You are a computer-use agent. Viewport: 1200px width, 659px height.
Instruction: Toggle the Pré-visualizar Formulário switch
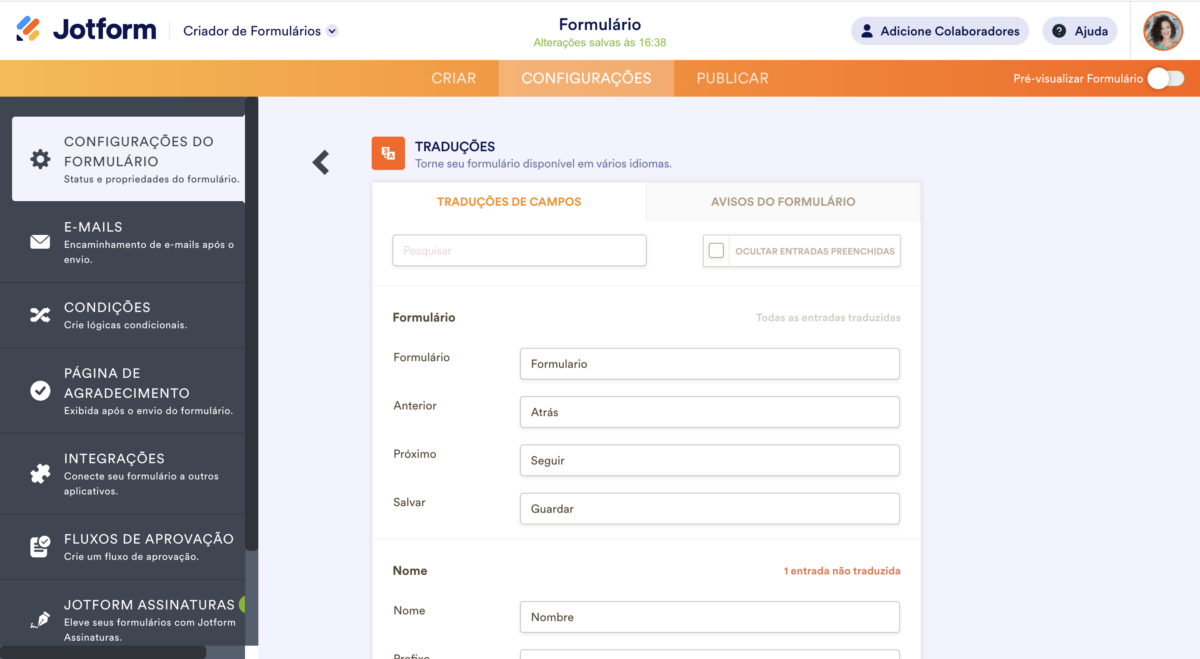(x=1165, y=79)
